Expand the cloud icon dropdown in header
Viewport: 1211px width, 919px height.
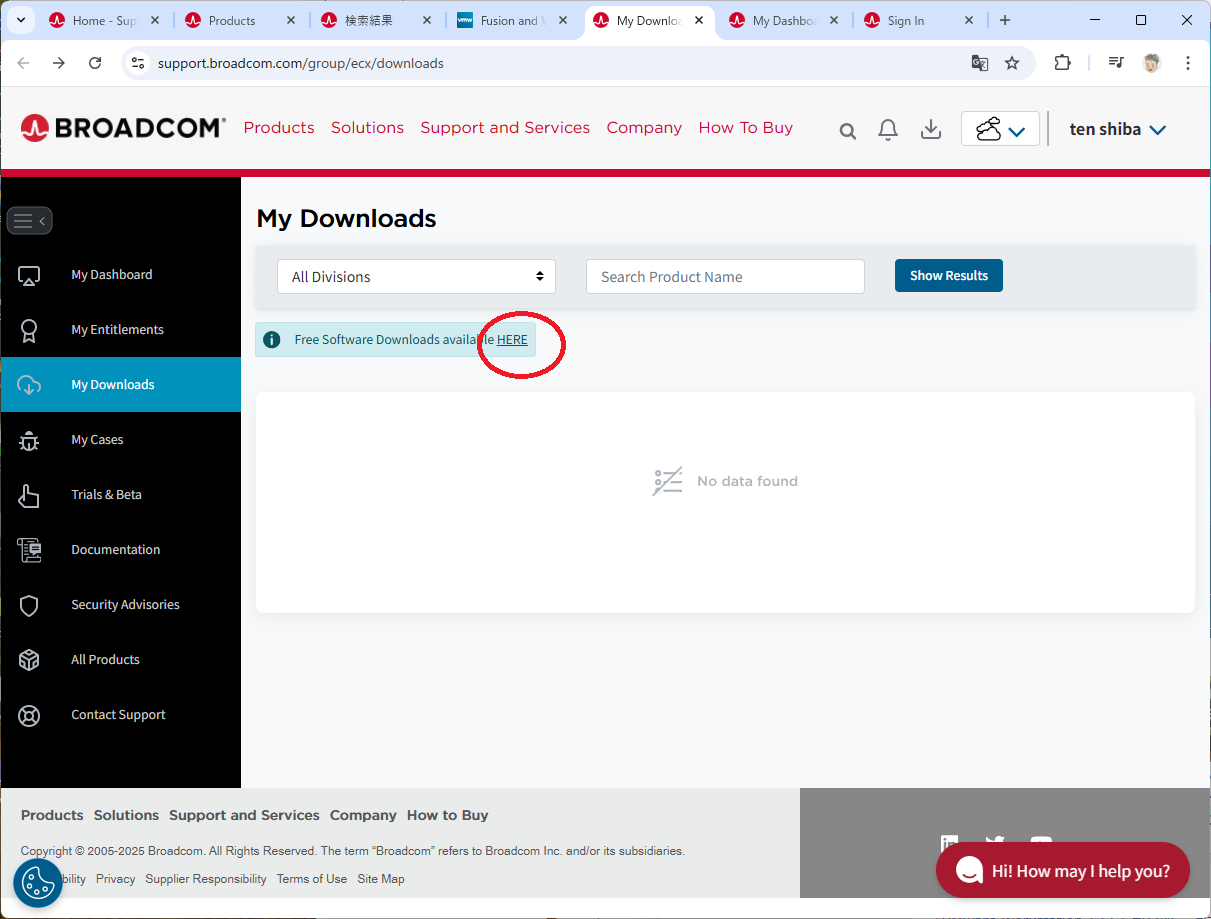tap(1000, 130)
